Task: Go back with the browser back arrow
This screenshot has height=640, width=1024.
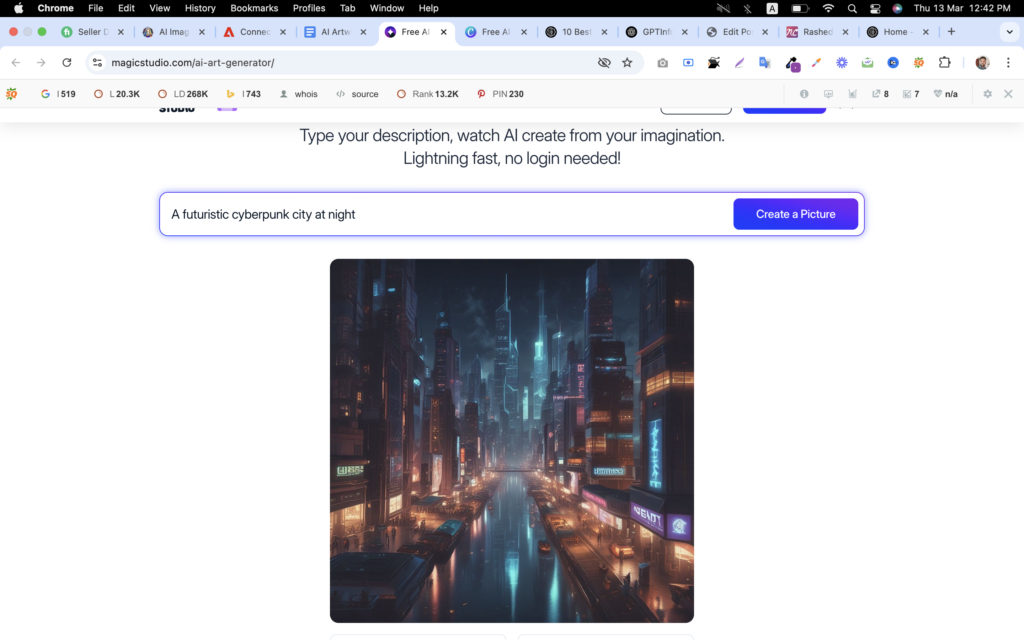Action: click(x=16, y=63)
